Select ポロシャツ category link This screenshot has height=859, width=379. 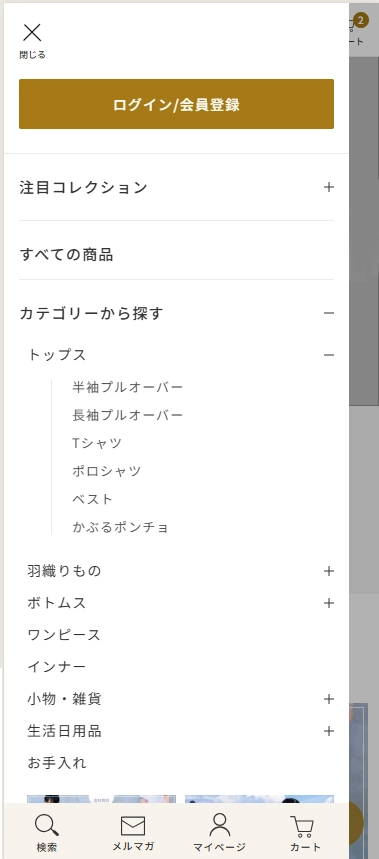pos(107,471)
